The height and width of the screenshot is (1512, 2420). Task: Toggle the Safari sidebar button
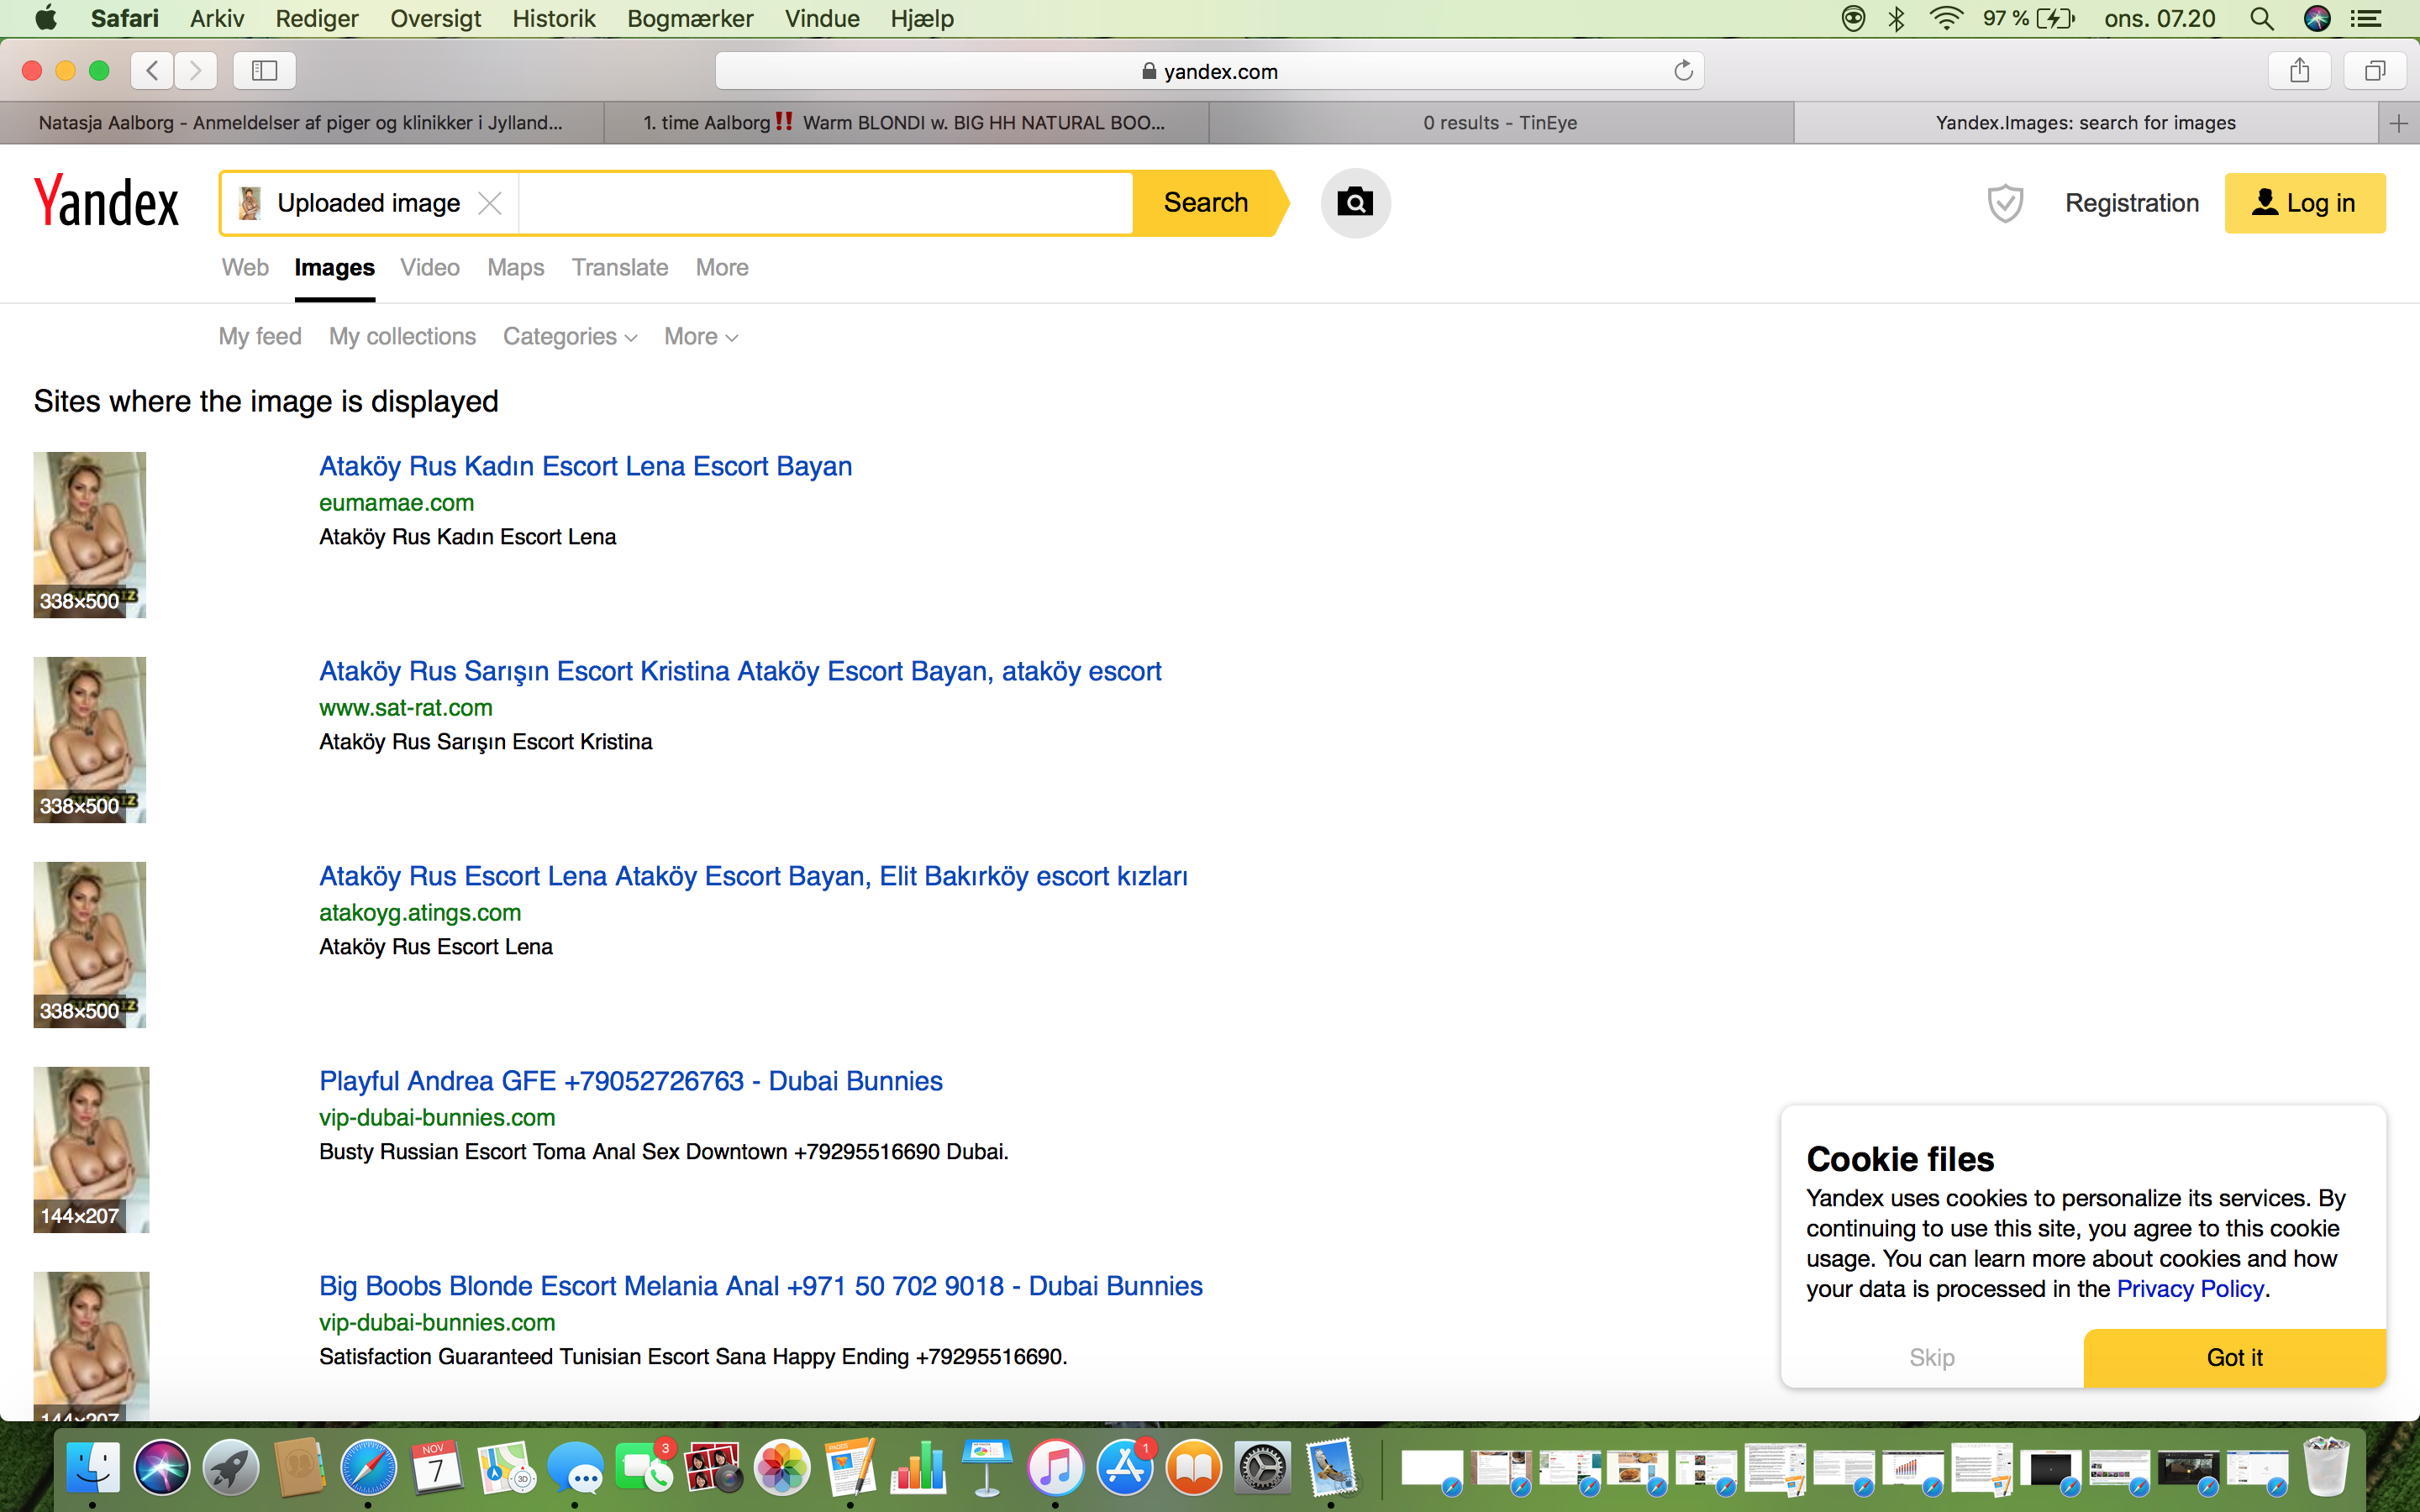tap(264, 71)
